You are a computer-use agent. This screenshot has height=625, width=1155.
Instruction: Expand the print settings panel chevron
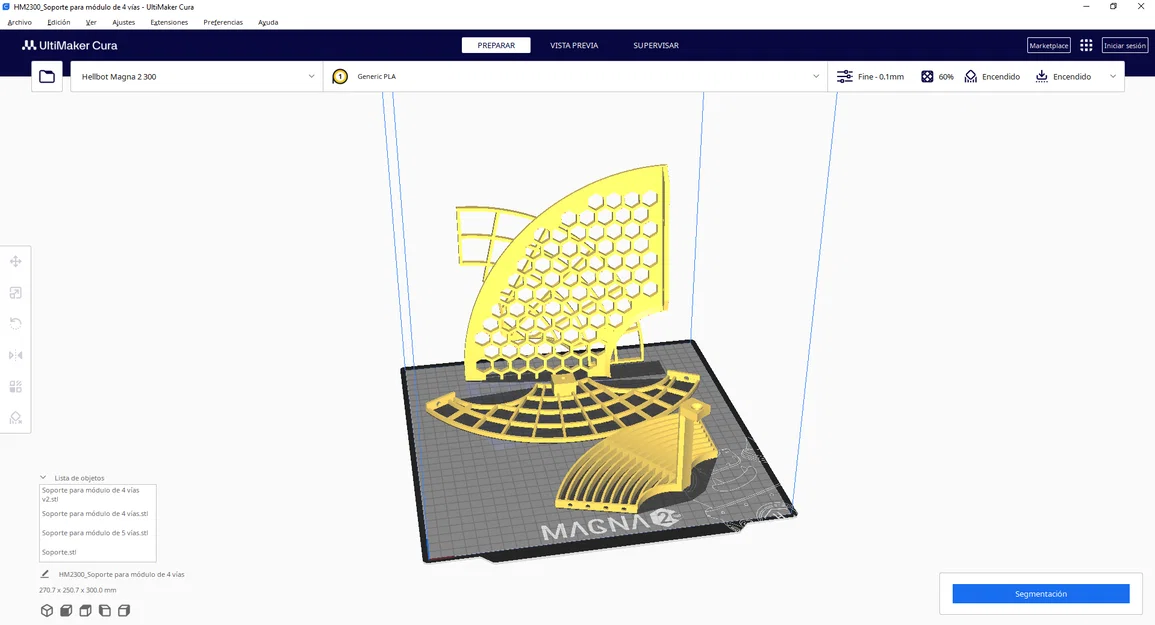pyautogui.click(x=1113, y=77)
